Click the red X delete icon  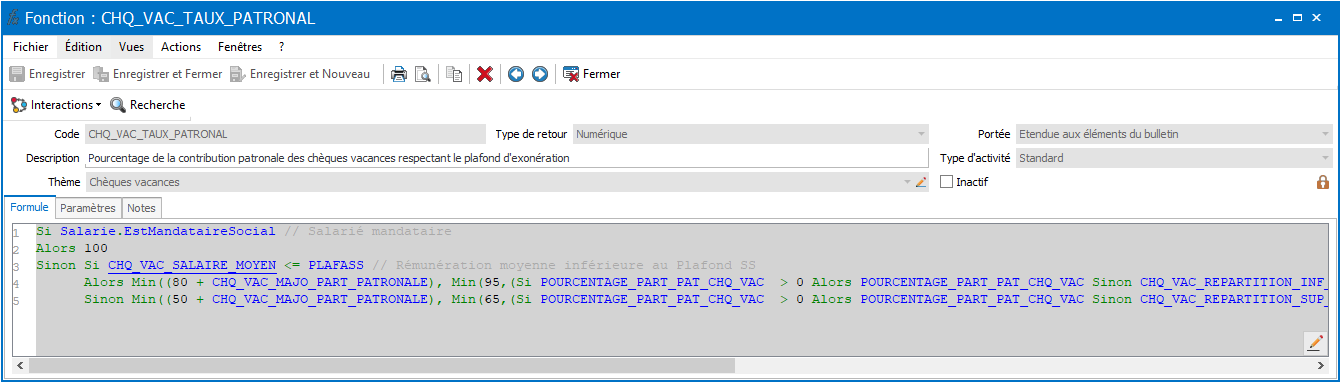(x=485, y=74)
